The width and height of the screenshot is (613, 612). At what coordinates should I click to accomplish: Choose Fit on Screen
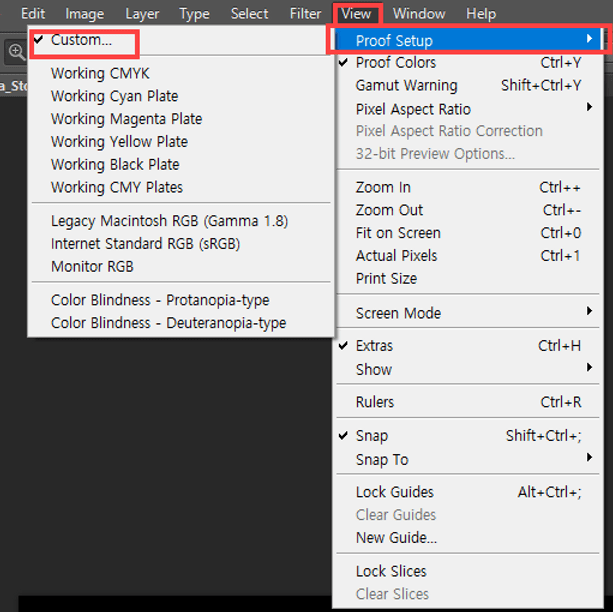pos(398,233)
